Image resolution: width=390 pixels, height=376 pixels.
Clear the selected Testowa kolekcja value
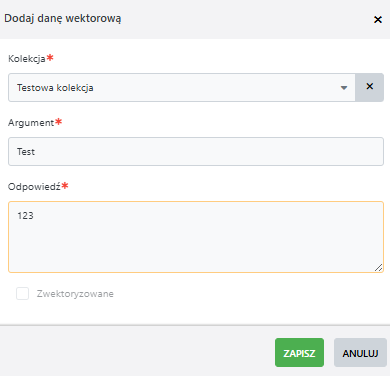tap(369, 87)
